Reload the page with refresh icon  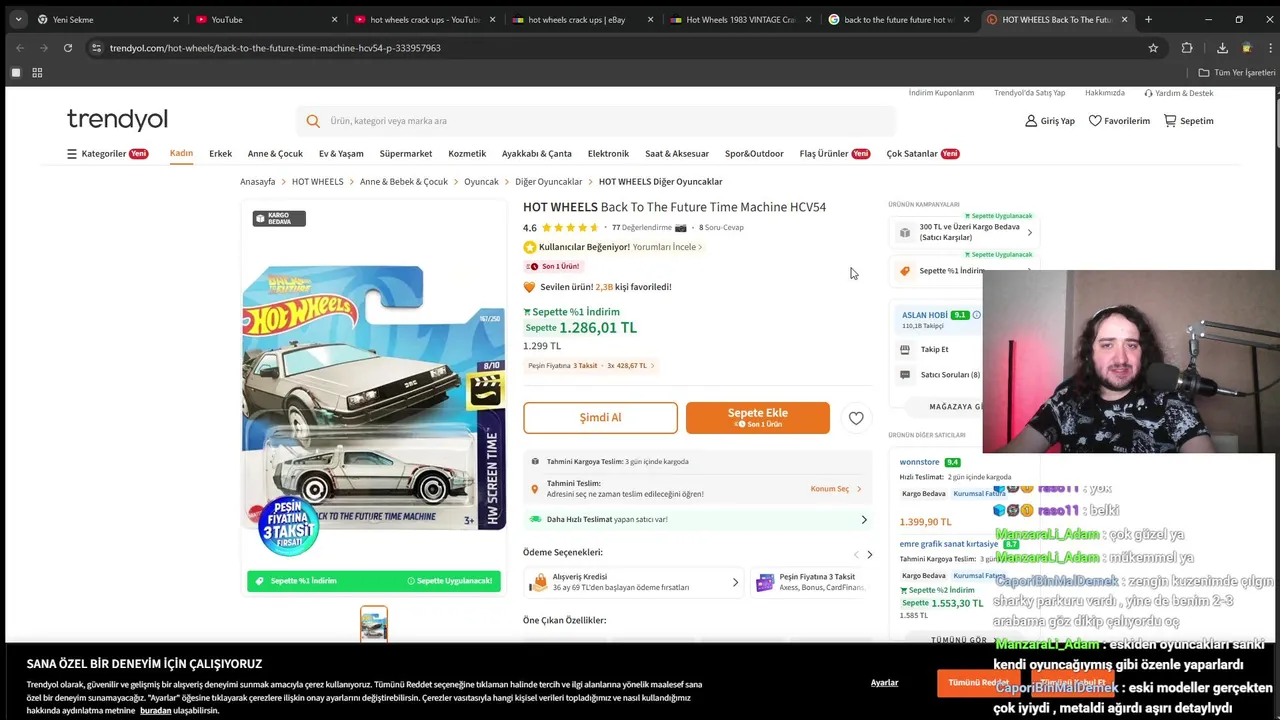68,47
